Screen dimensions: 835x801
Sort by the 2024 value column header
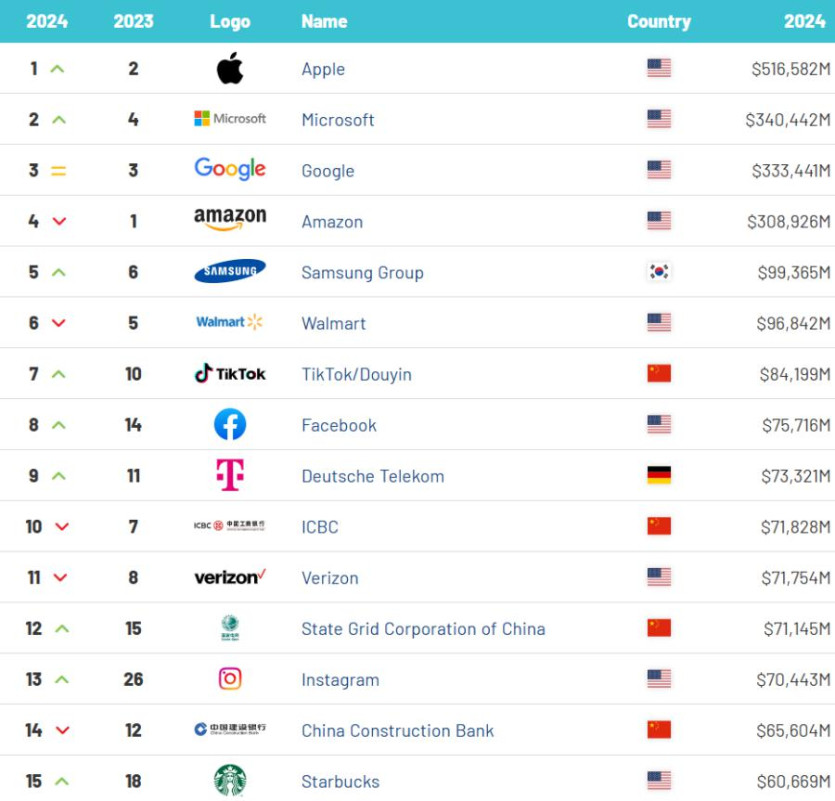pyautogui.click(x=805, y=21)
